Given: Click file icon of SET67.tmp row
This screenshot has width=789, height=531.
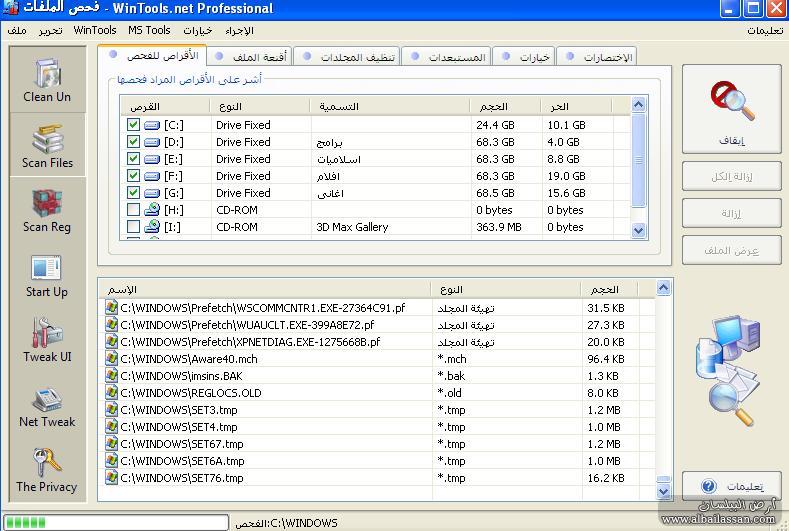Looking at the screenshot, I should click(111, 444).
